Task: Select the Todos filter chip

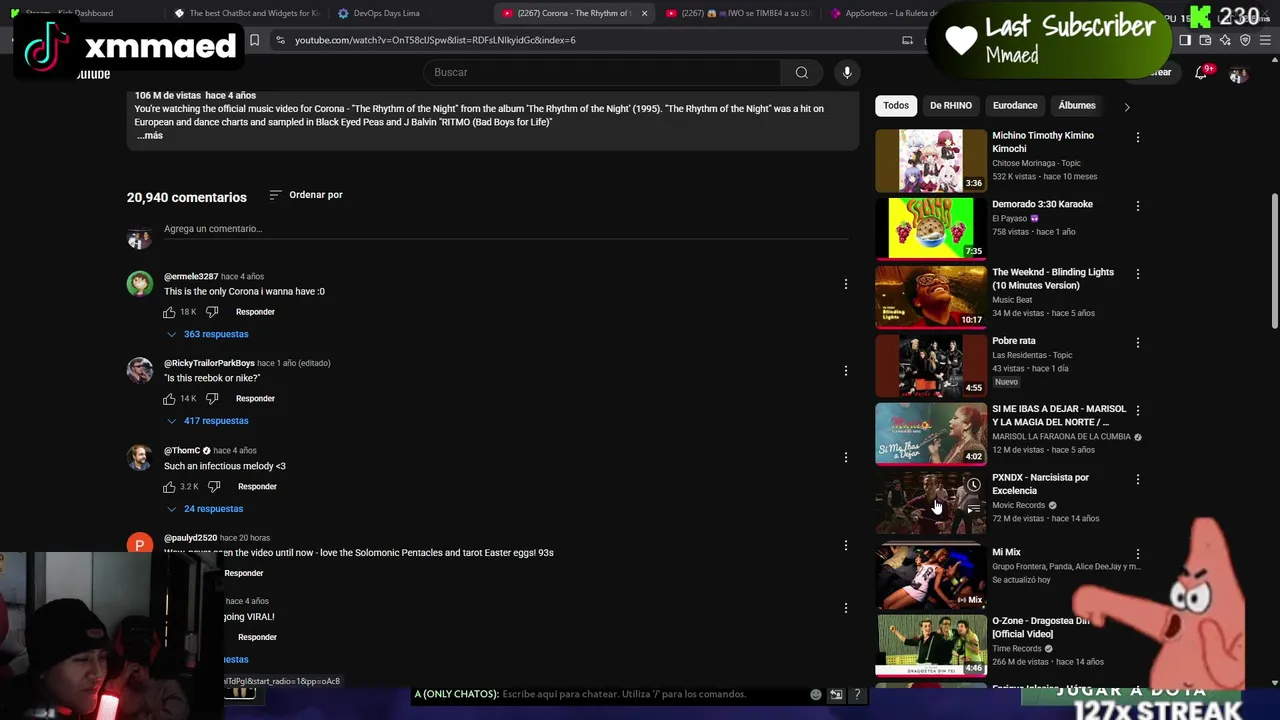Action: click(896, 105)
